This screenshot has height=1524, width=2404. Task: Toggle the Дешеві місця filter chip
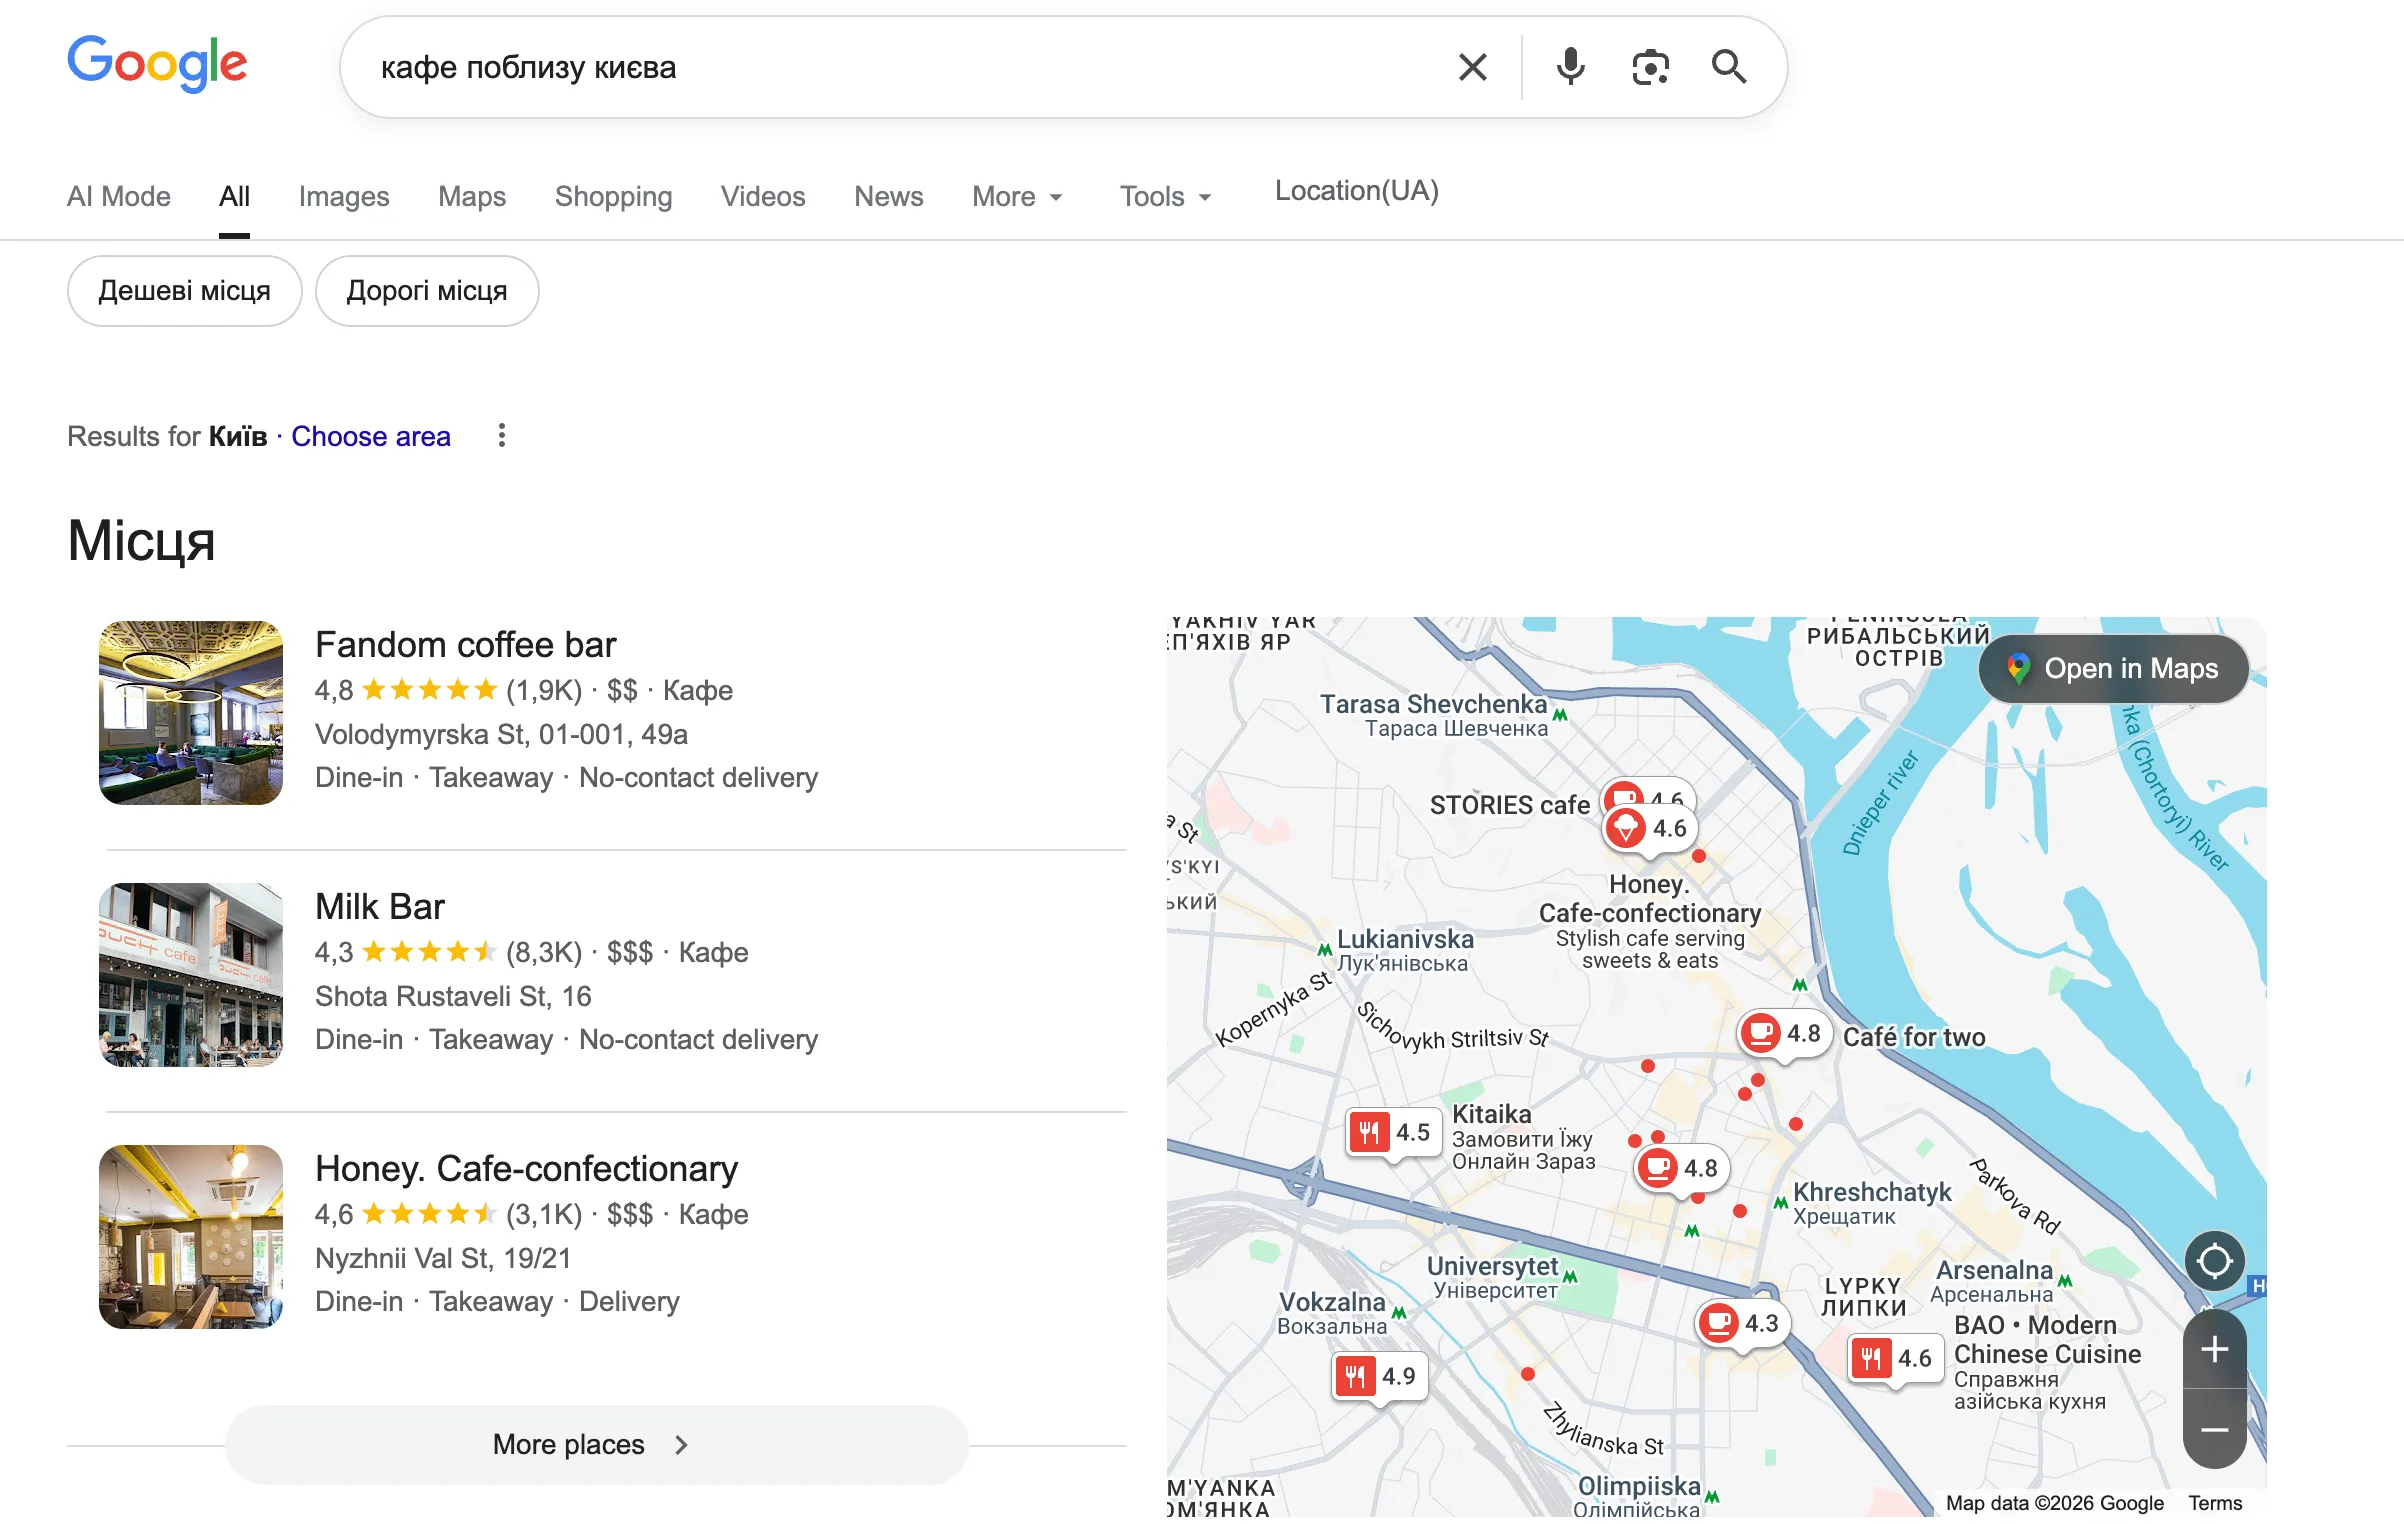184,291
